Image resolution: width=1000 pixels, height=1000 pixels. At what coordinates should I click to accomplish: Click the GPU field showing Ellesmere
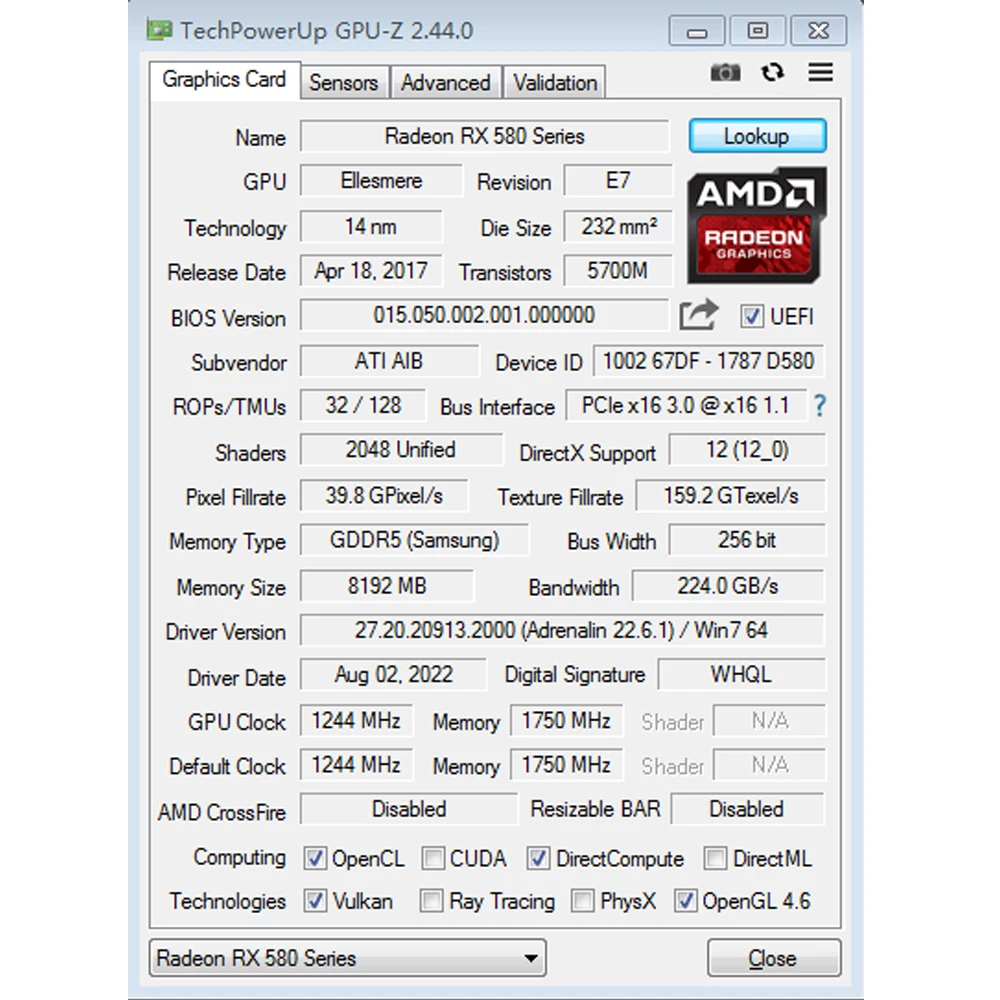point(381,180)
